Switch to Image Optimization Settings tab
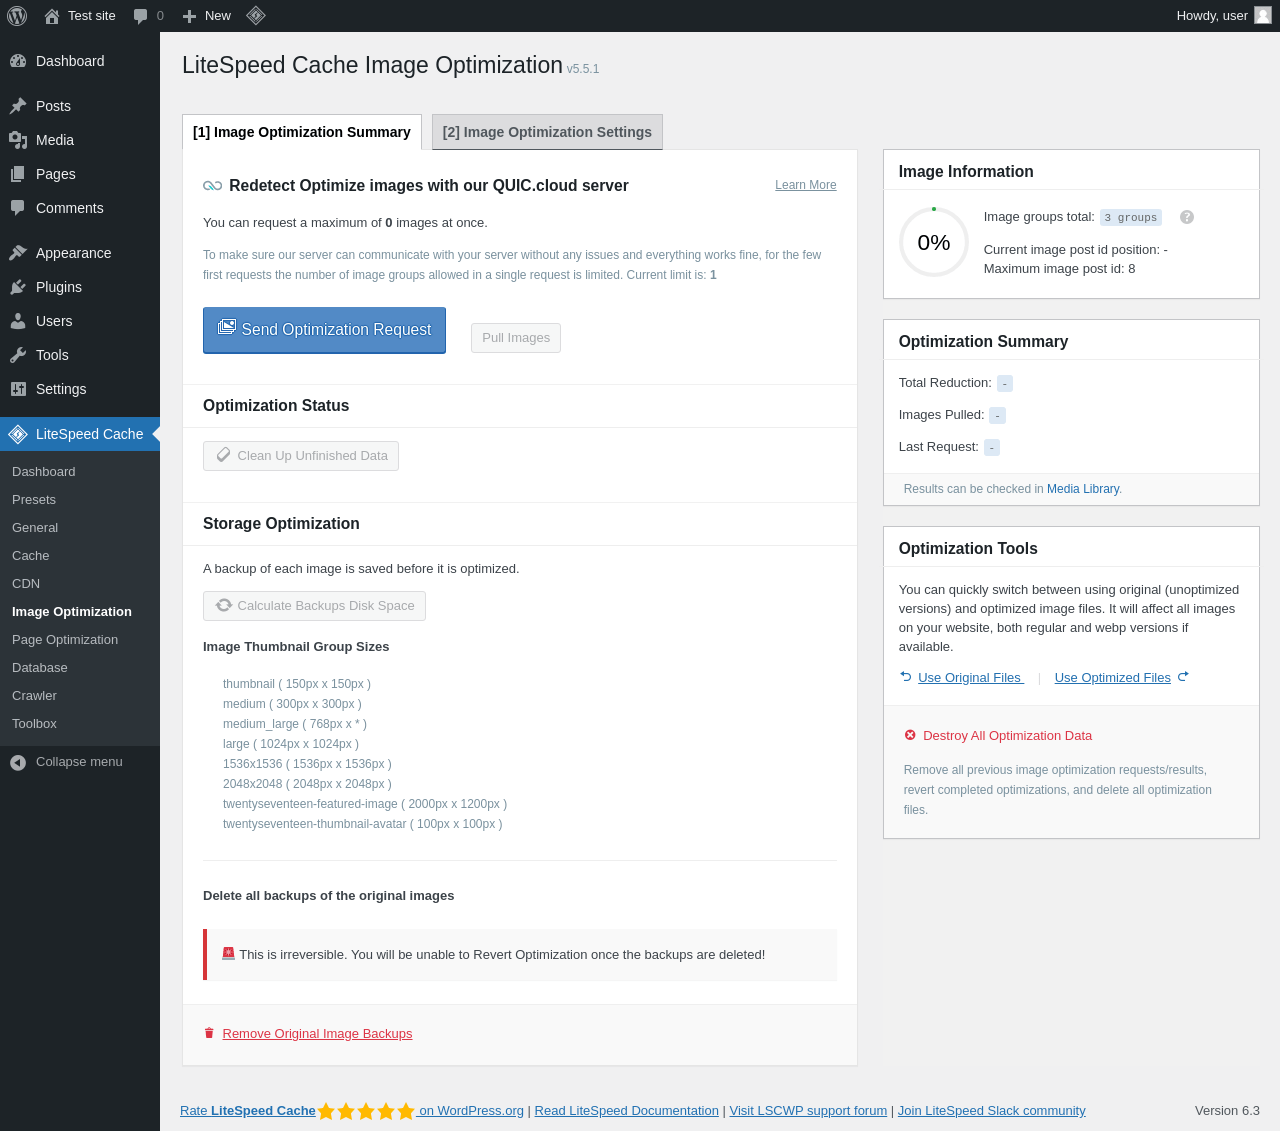The width and height of the screenshot is (1280, 1131). tap(547, 132)
